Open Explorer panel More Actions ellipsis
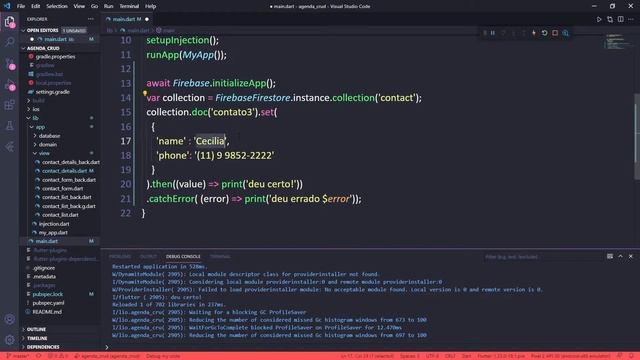Image resolution: width=640 pixels, height=360 pixels. [91, 19]
